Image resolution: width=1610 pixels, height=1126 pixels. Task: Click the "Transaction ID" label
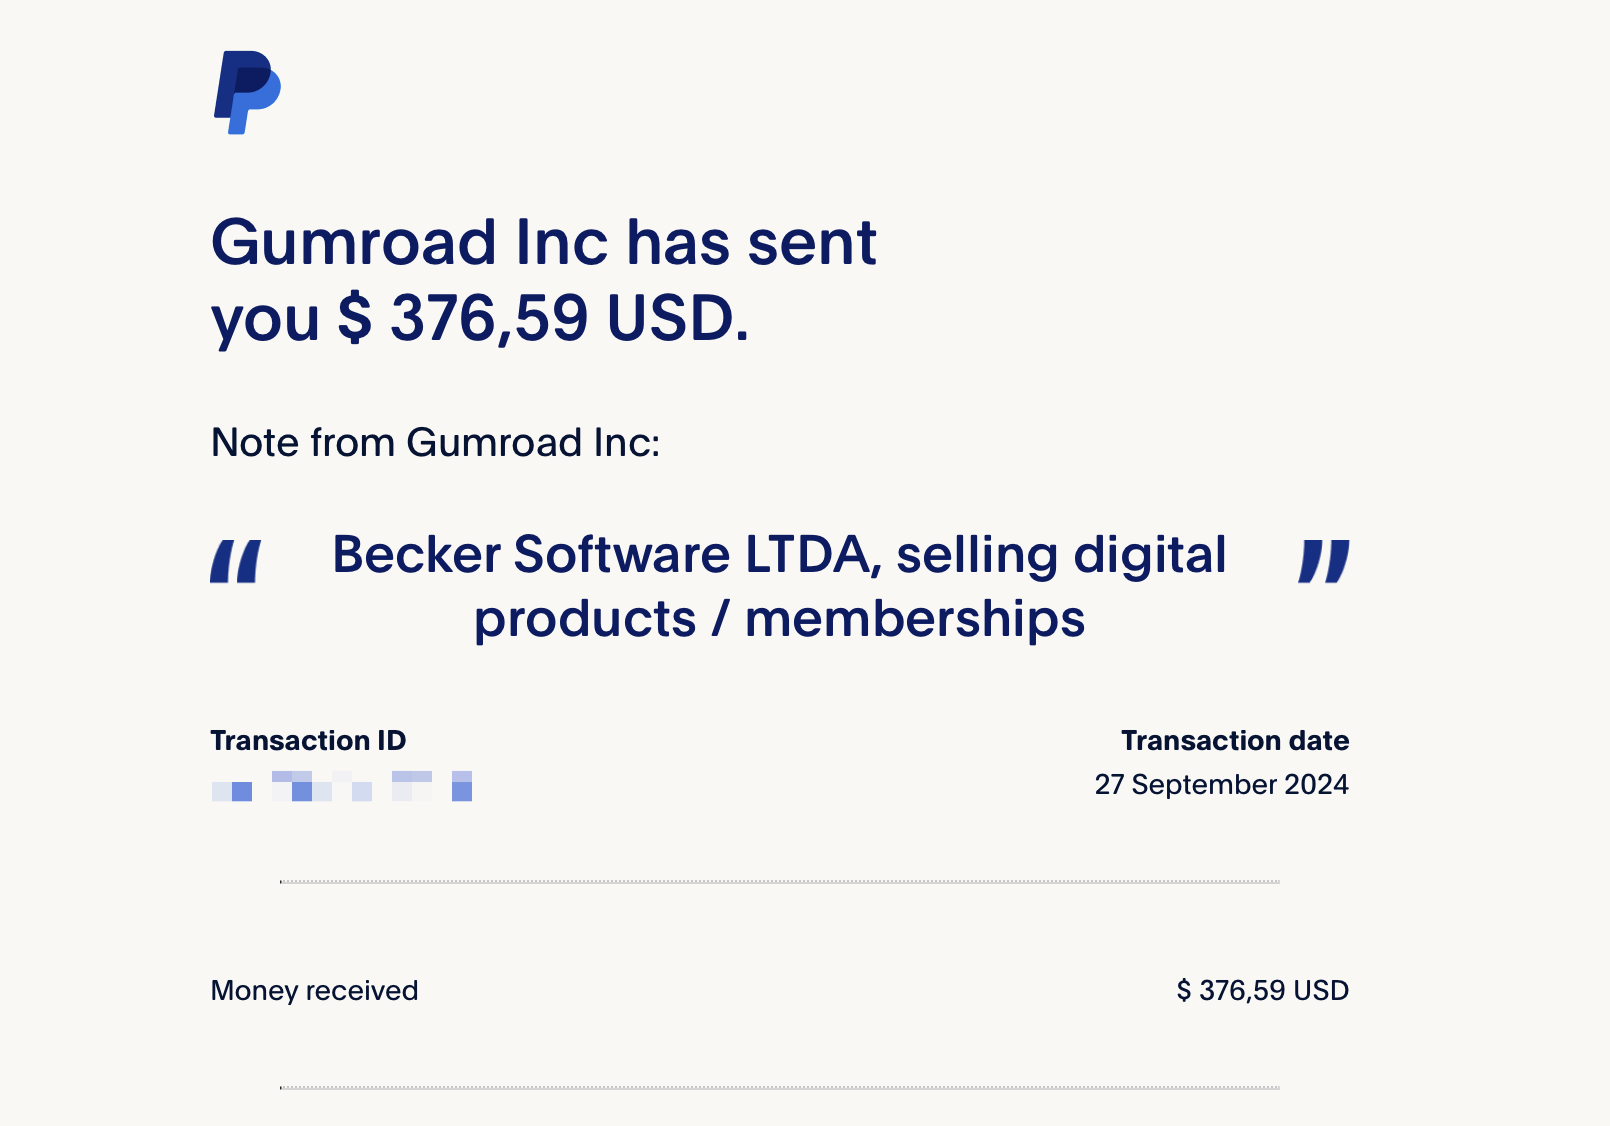pos(308,740)
